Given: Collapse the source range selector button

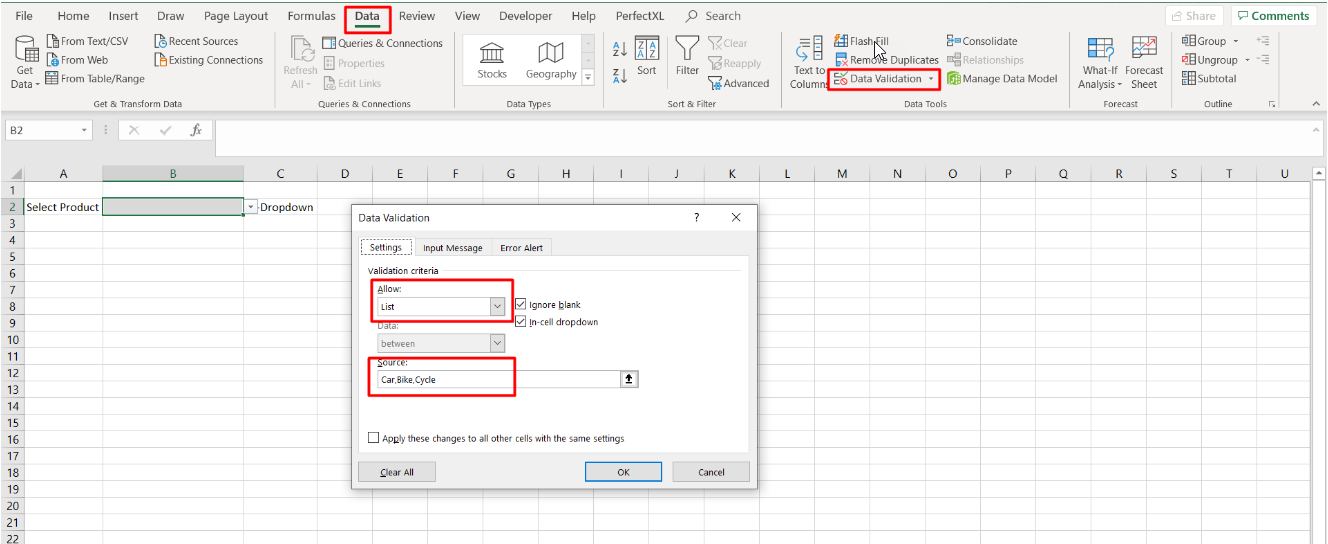Looking at the screenshot, I should [x=629, y=379].
